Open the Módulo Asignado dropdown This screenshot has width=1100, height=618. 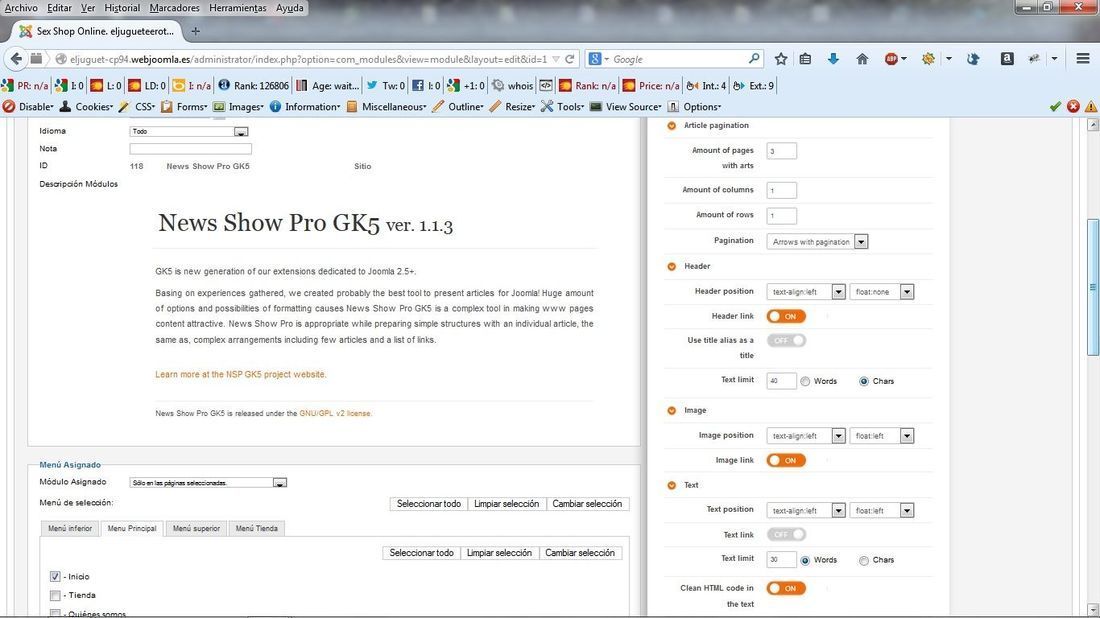coord(208,483)
